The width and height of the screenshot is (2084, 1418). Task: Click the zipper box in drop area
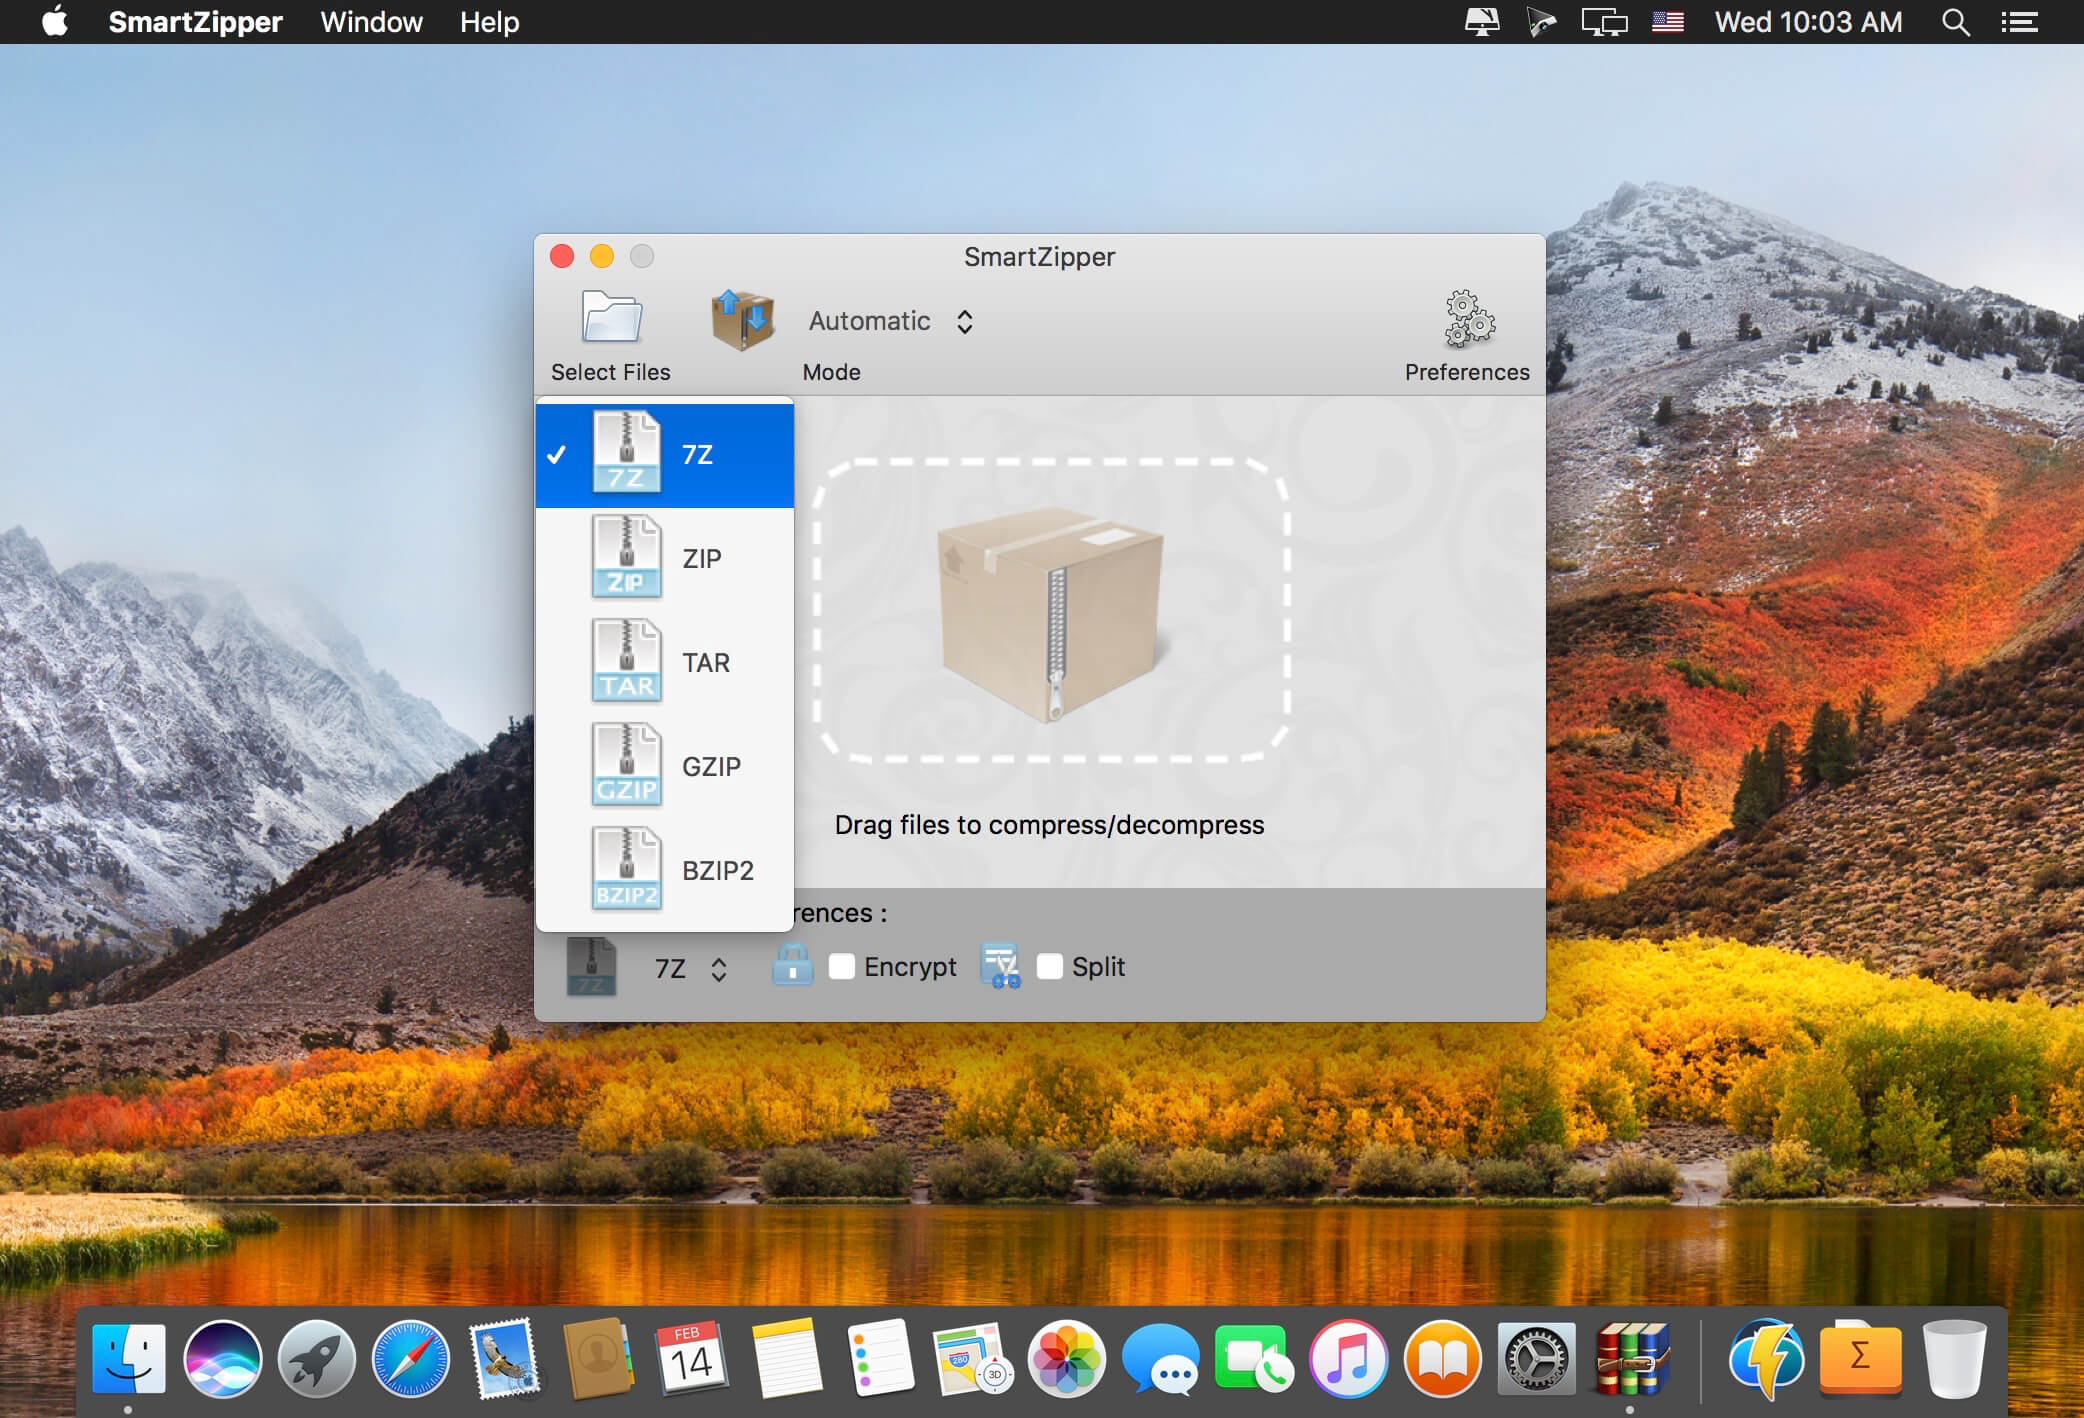[1050, 610]
